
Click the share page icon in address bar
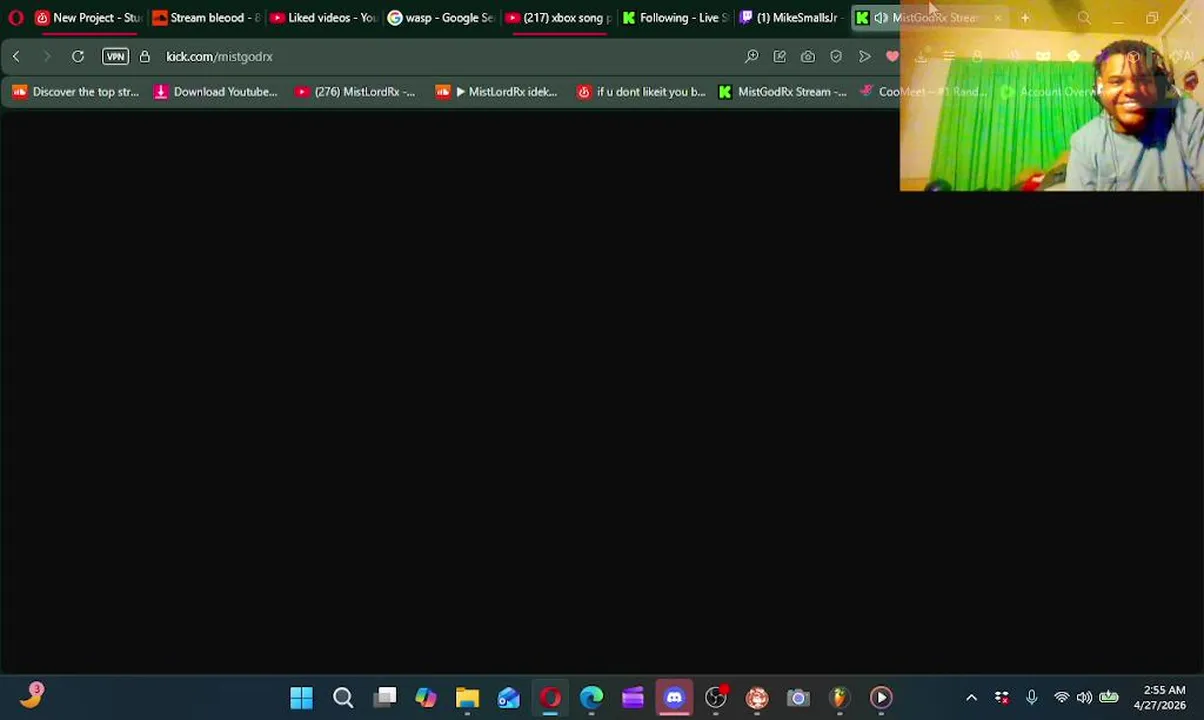(x=780, y=57)
